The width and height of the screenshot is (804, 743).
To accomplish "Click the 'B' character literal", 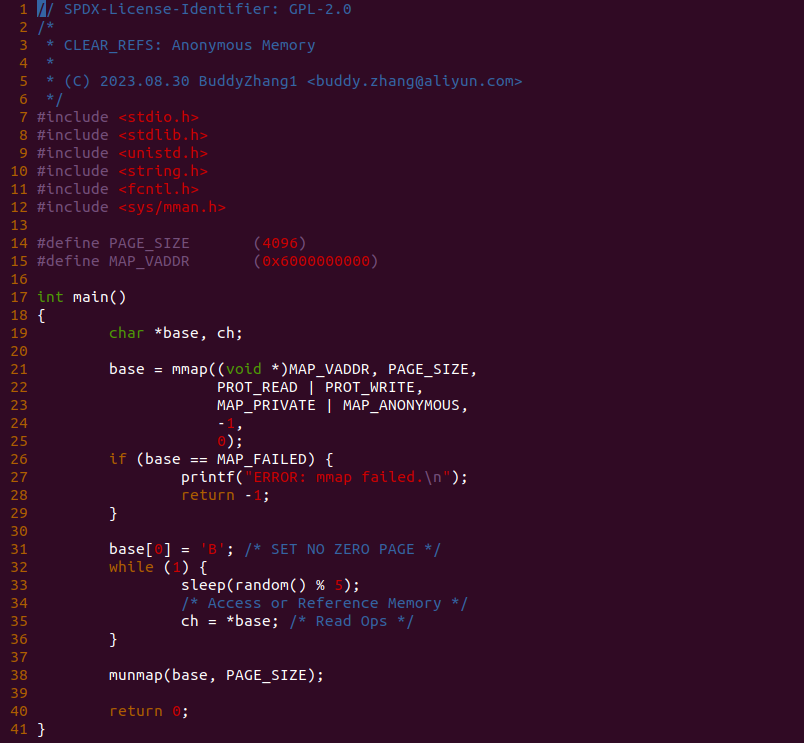I will pos(212,549).
